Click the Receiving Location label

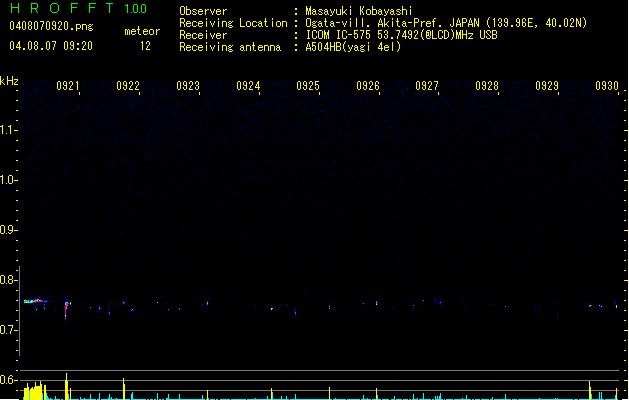point(233,23)
